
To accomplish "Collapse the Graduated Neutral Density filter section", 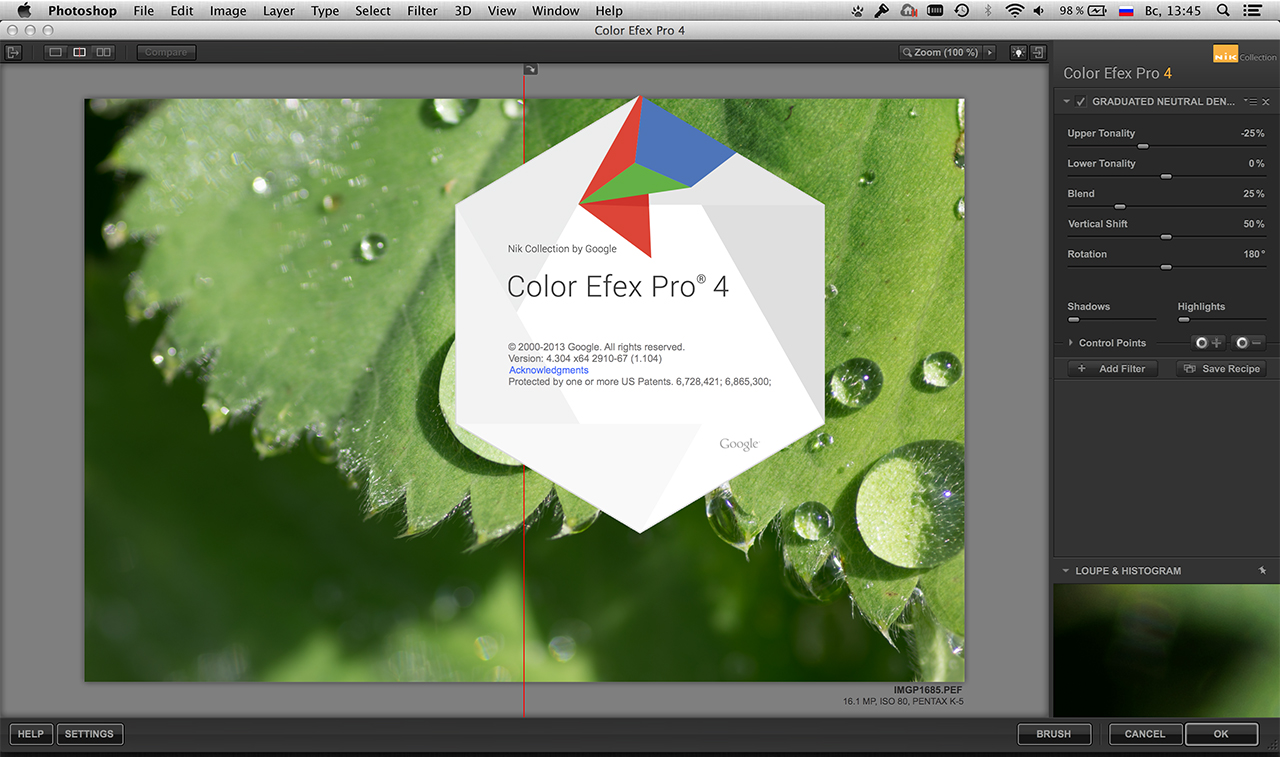I will (1067, 102).
